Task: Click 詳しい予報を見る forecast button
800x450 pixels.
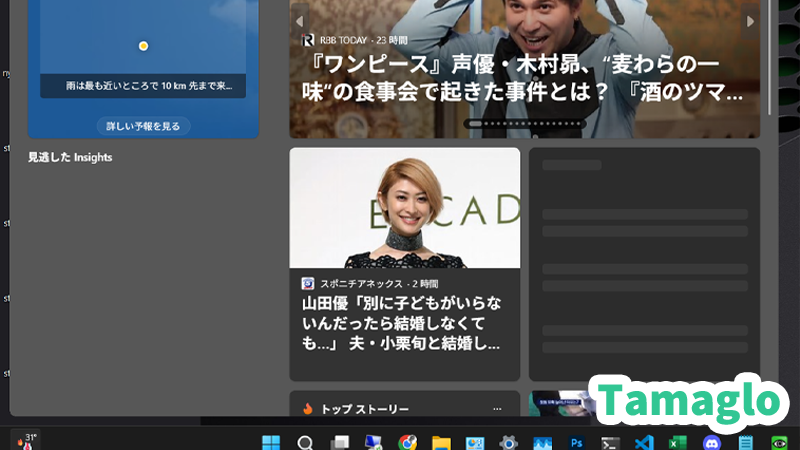Action: pyautogui.click(x=143, y=126)
